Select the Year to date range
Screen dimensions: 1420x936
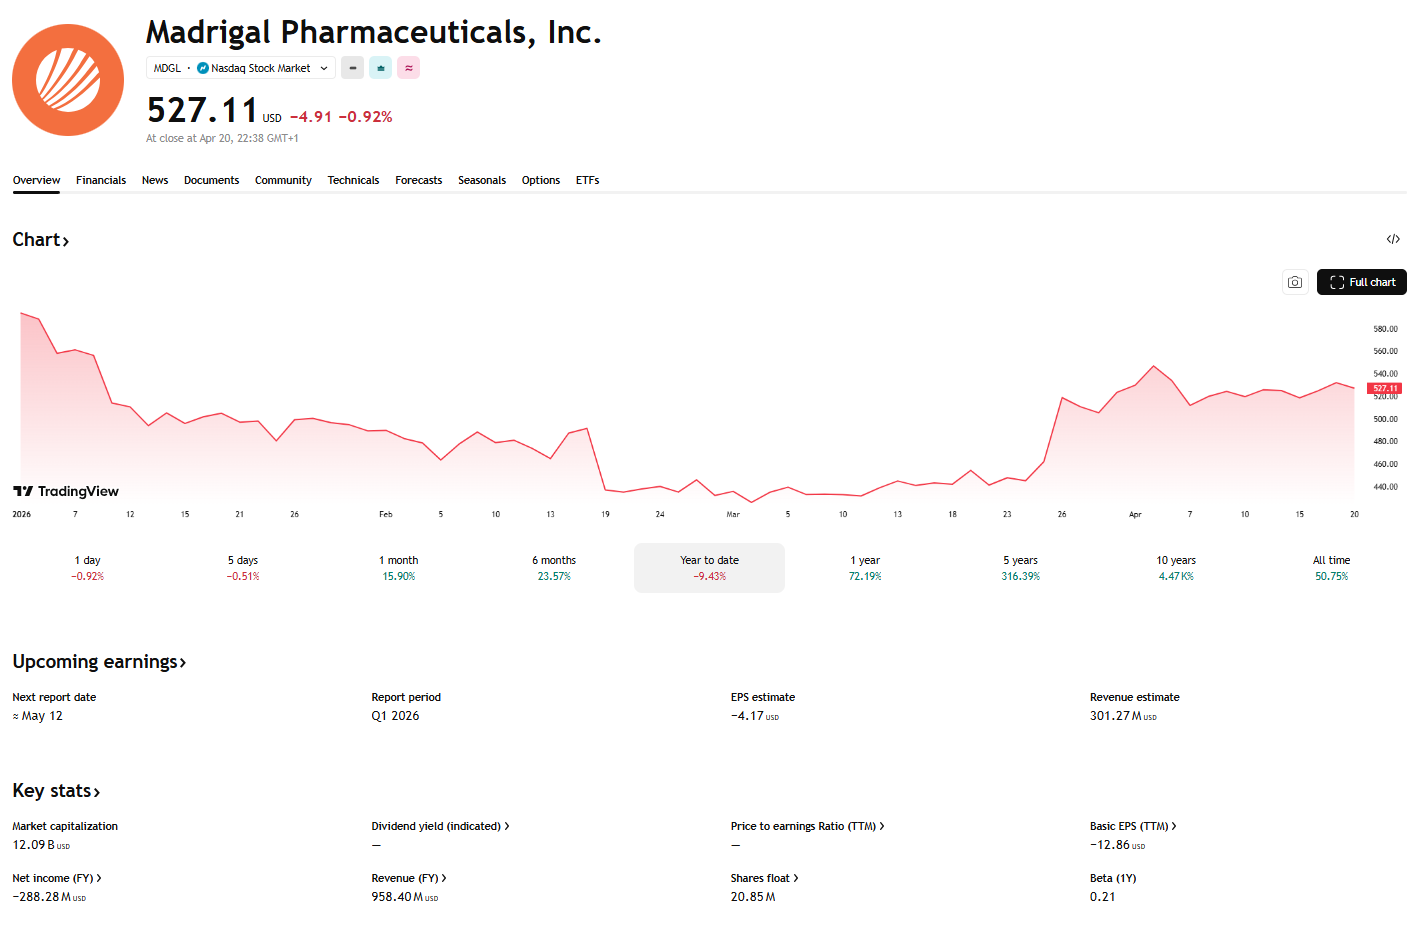click(709, 568)
